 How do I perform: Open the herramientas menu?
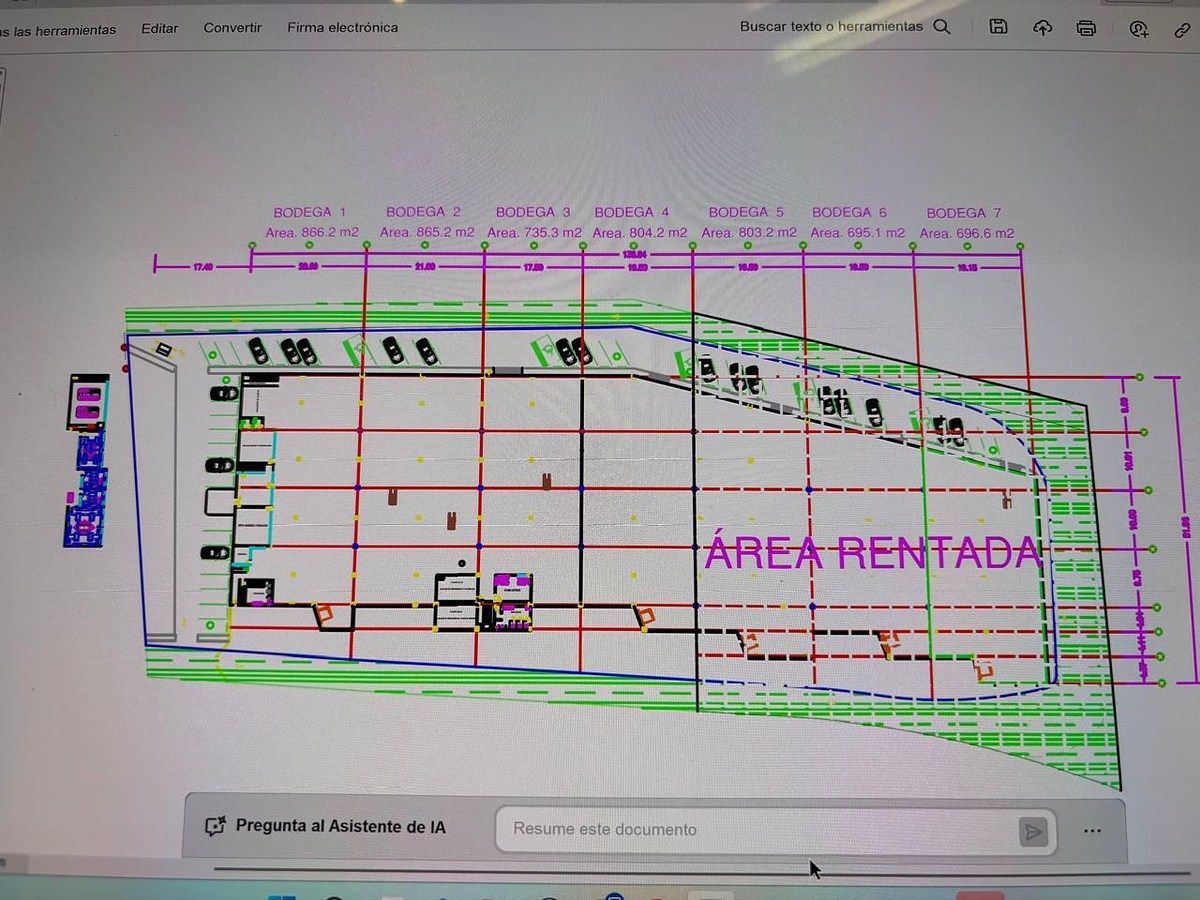pos(58,30)
